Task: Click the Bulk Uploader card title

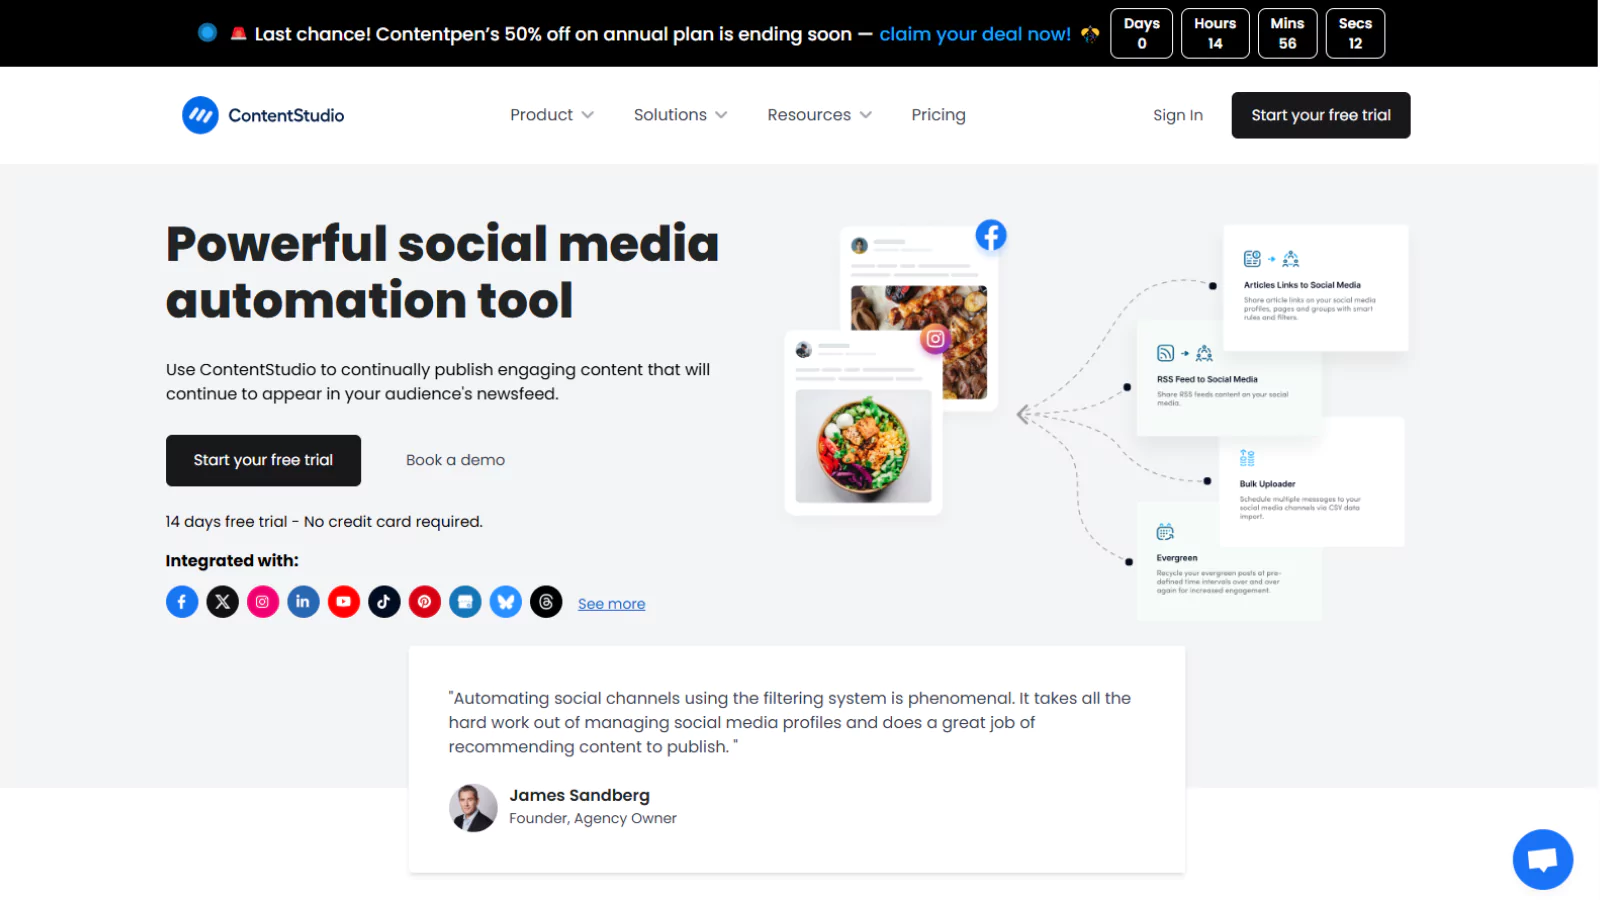Action: click(1267, 484)
